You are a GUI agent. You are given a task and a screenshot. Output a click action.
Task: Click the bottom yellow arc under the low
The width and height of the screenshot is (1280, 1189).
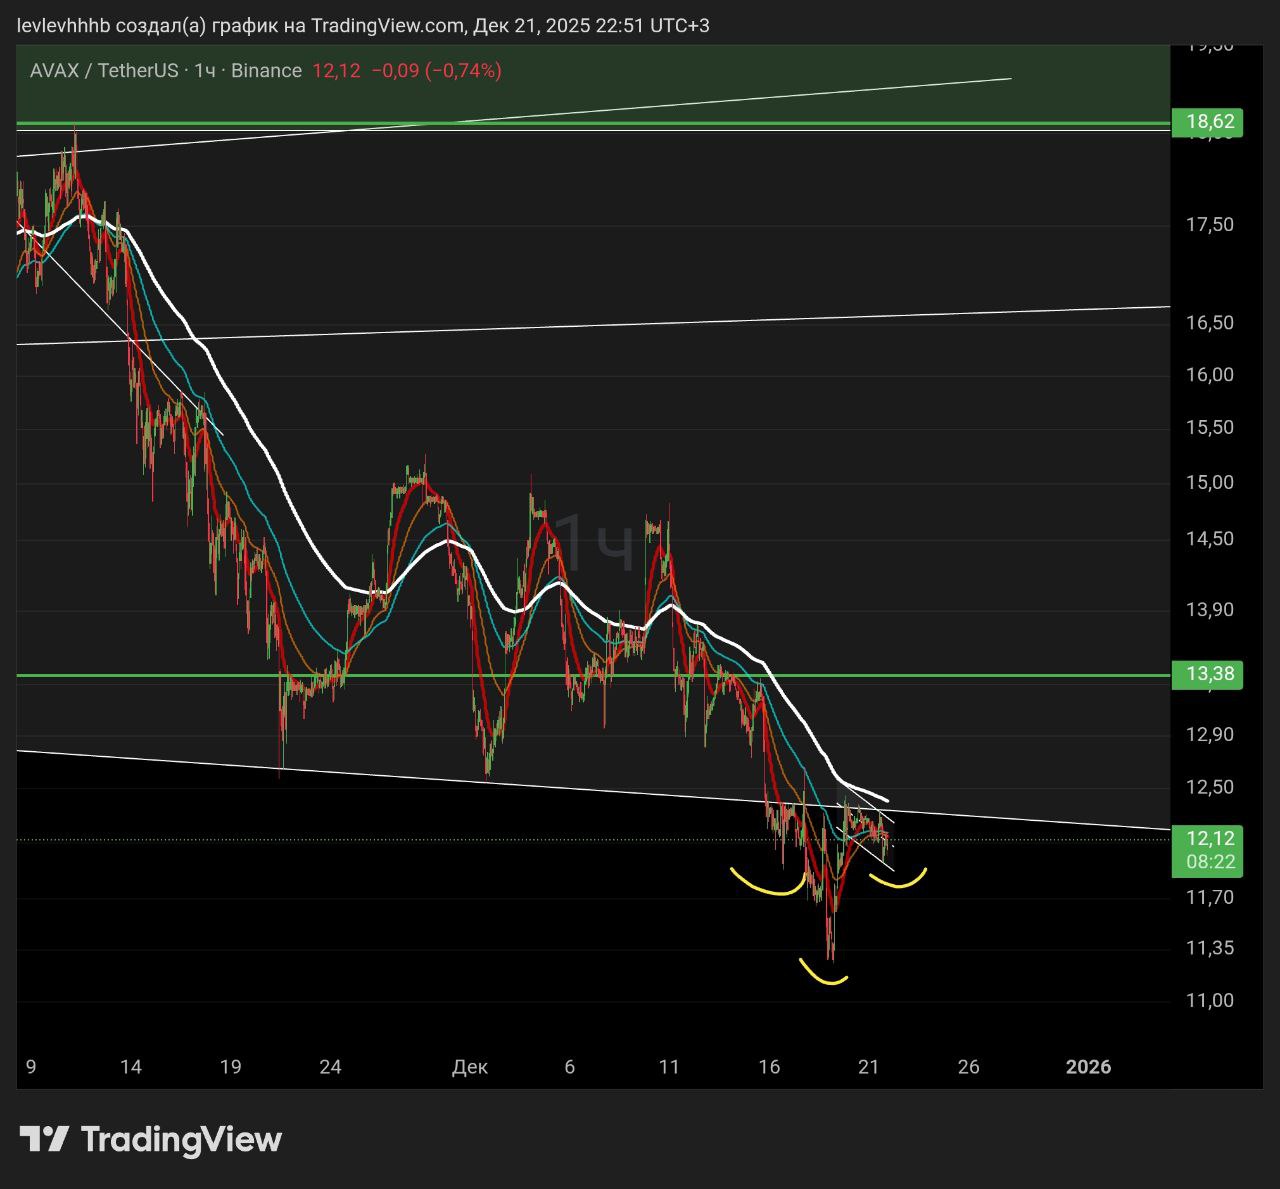click(824, 975)
